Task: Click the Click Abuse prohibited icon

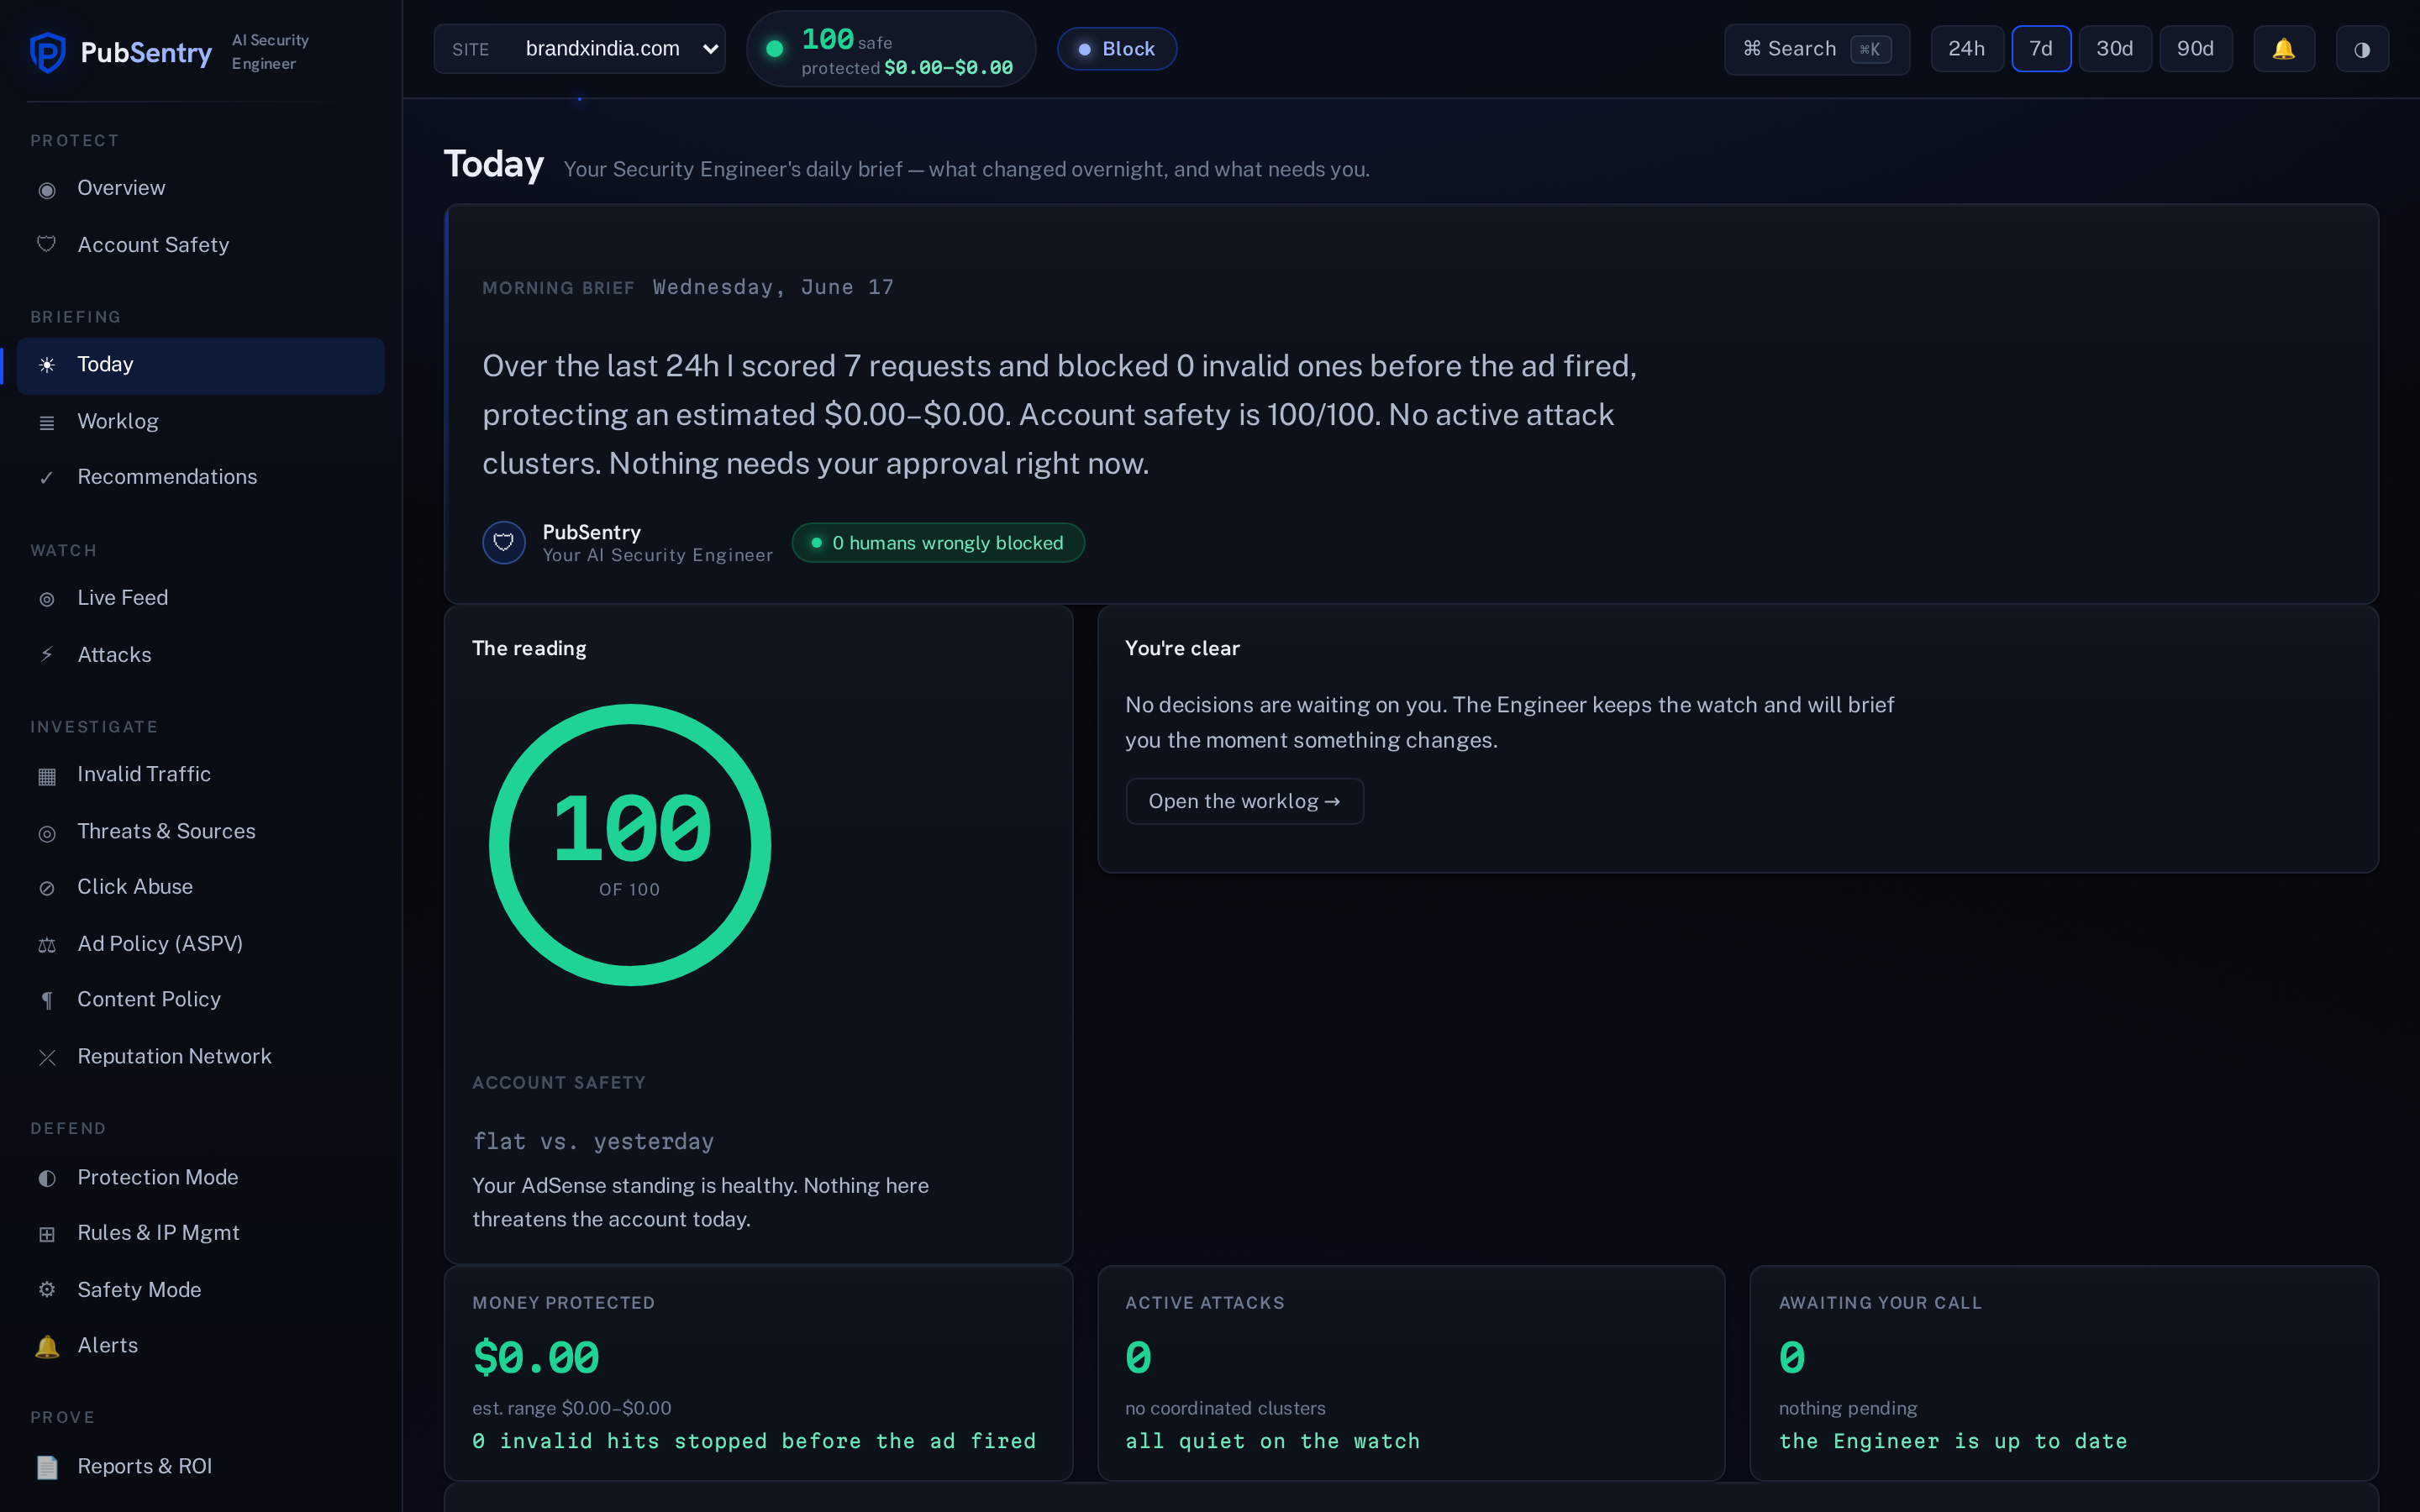Action: pyautogui.click(x=47, y=888)
